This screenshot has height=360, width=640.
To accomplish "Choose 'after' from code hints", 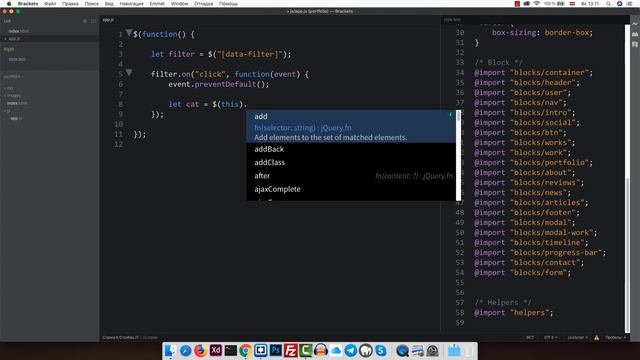I will click(x=351, y=176).
